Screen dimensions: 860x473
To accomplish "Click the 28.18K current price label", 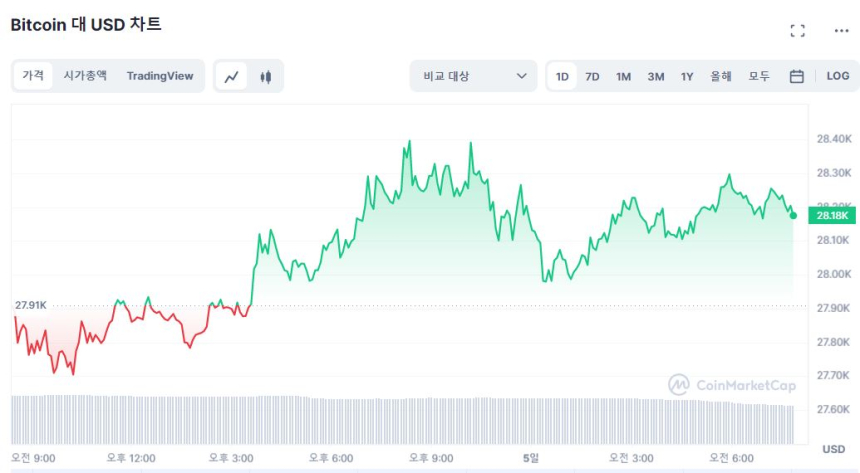I will [832, 215].
